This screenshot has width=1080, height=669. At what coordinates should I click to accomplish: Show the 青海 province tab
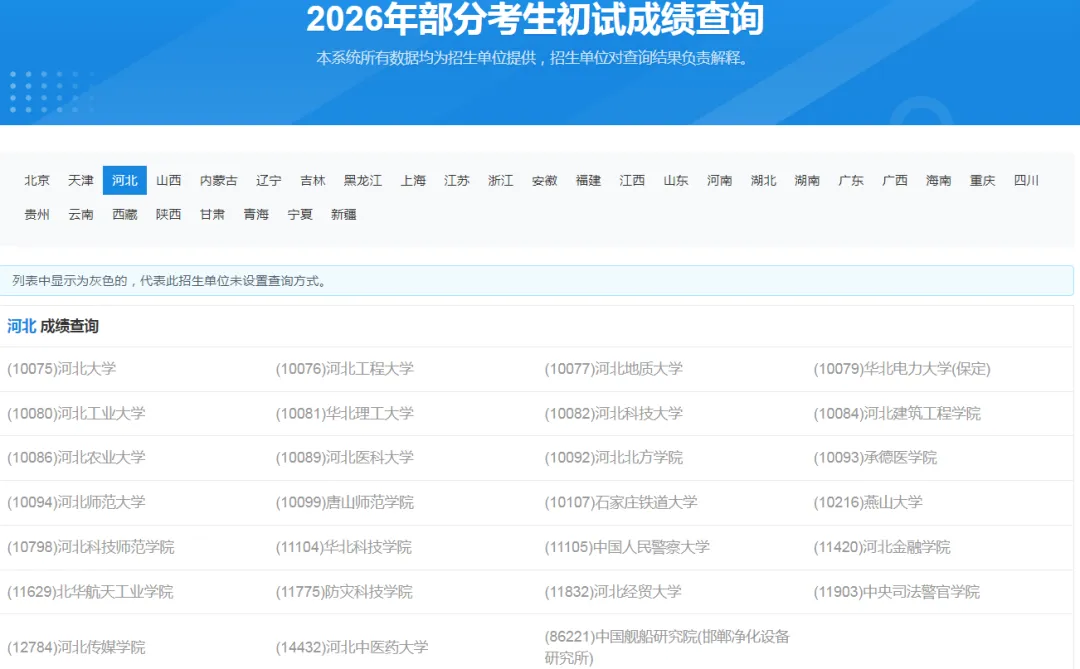[256, 215]
